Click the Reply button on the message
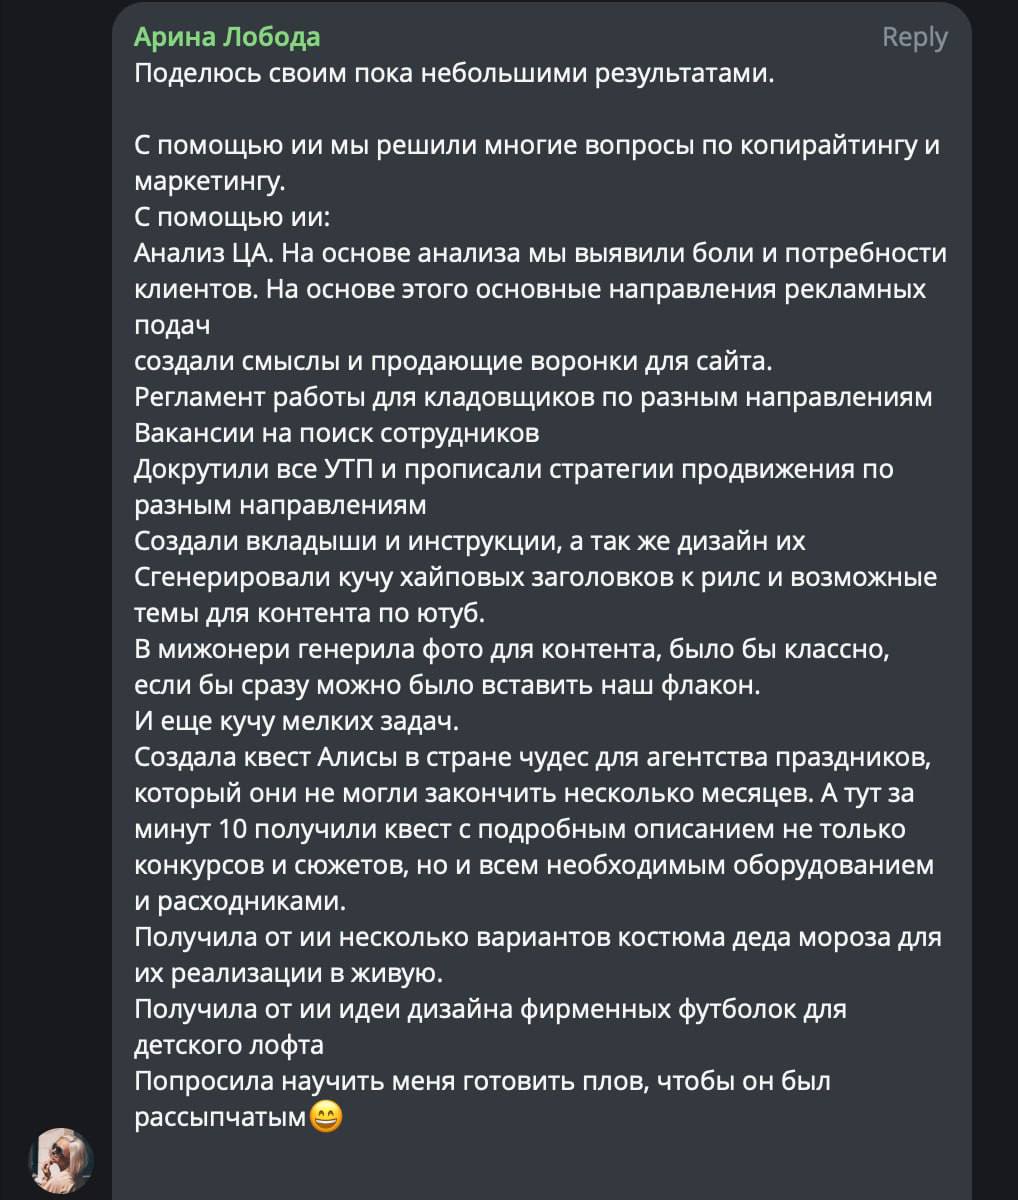Image resolution: width=1018 pixels, height=1200 pixels. pyautogui.click(x=914, y=37)
